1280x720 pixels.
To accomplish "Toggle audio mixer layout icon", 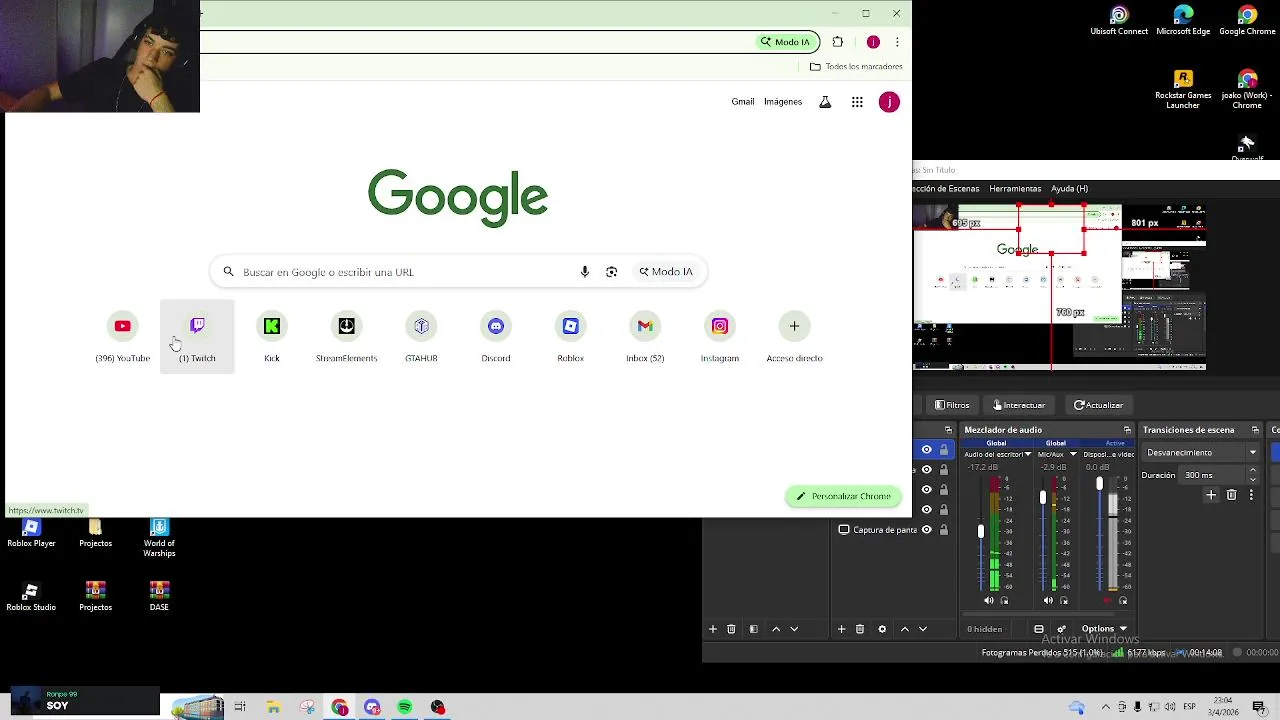I will [1039, 629].
